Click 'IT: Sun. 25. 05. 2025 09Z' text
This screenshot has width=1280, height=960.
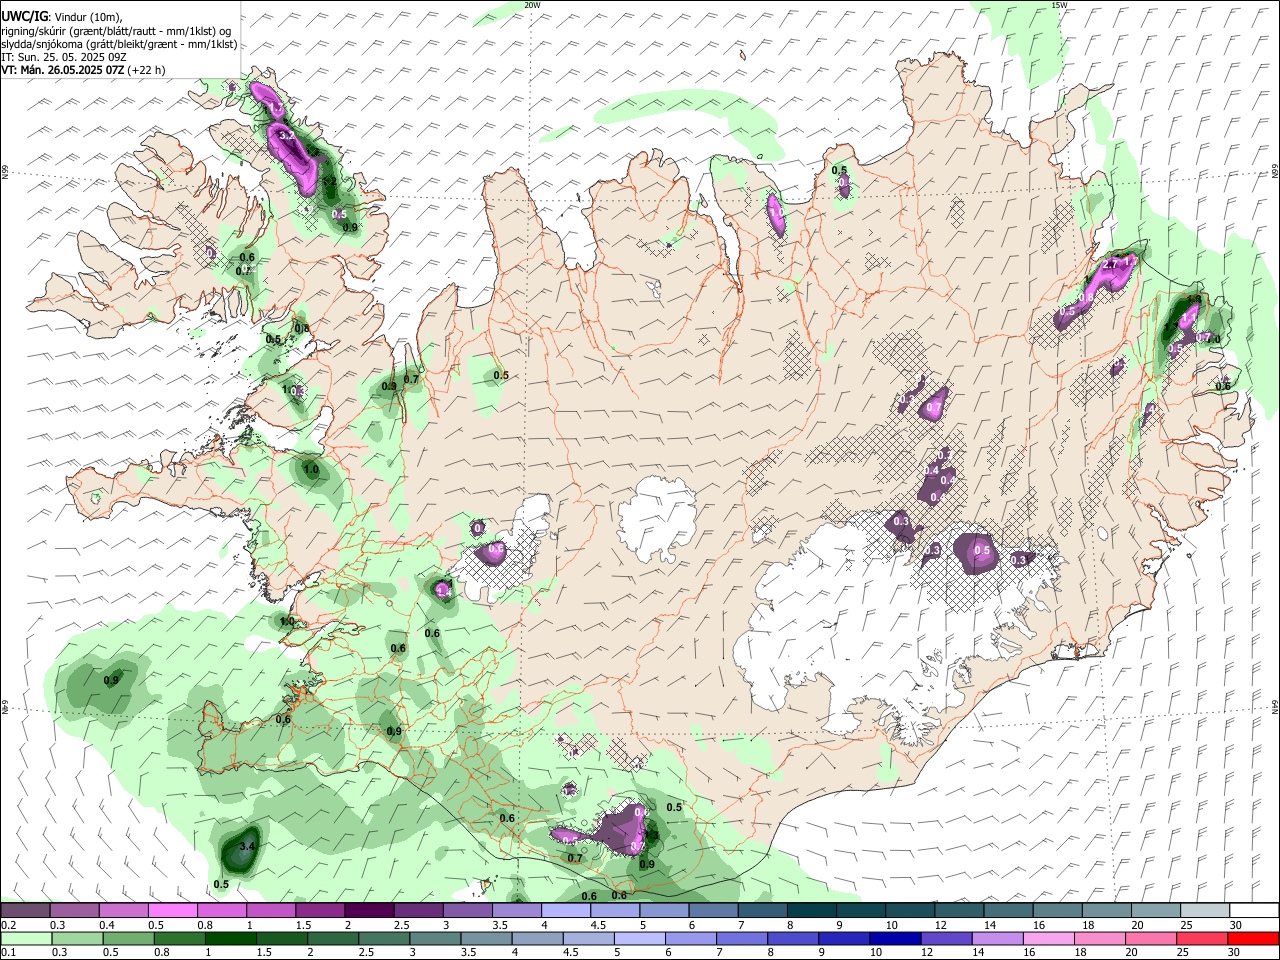64,57
